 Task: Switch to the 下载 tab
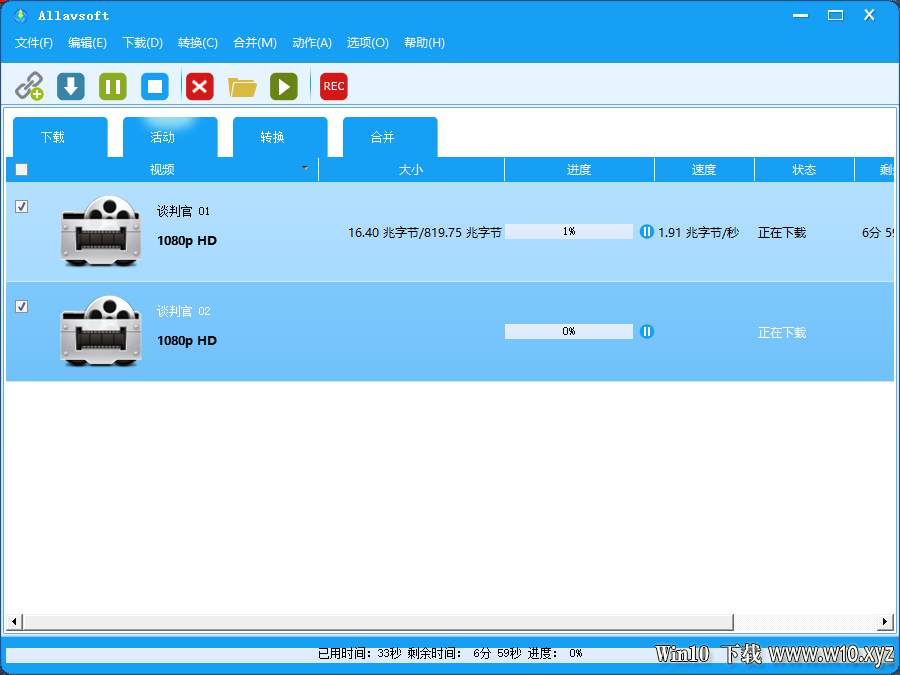60,137
